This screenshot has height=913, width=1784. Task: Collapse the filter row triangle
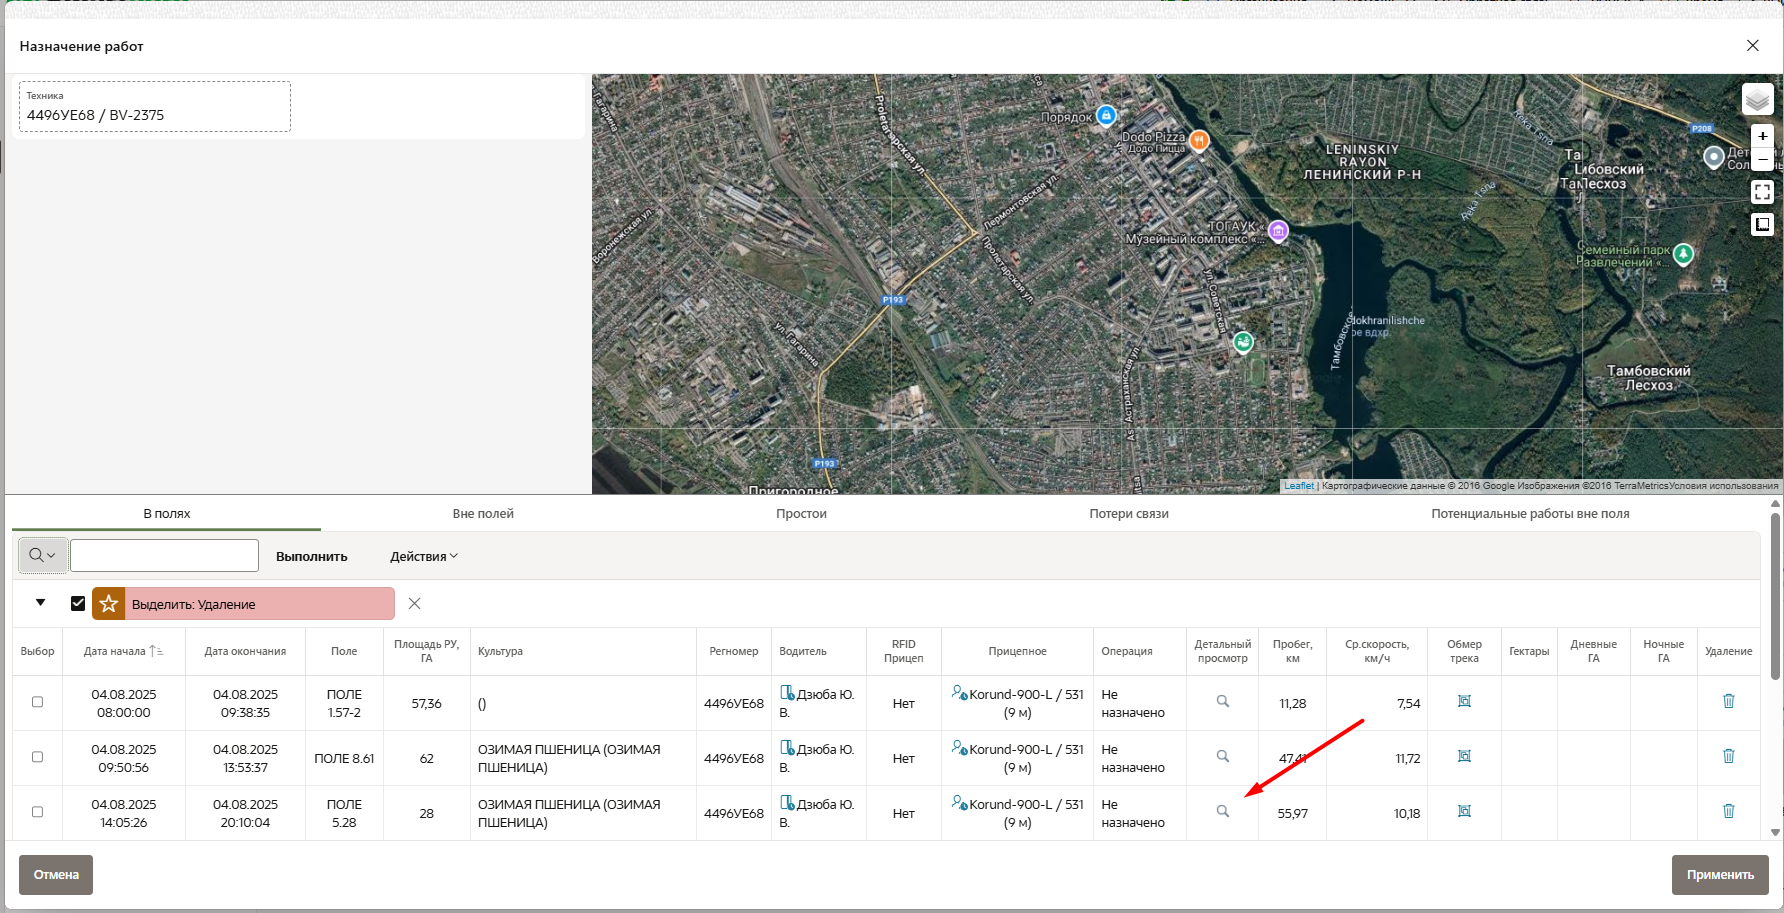point(40,603)
